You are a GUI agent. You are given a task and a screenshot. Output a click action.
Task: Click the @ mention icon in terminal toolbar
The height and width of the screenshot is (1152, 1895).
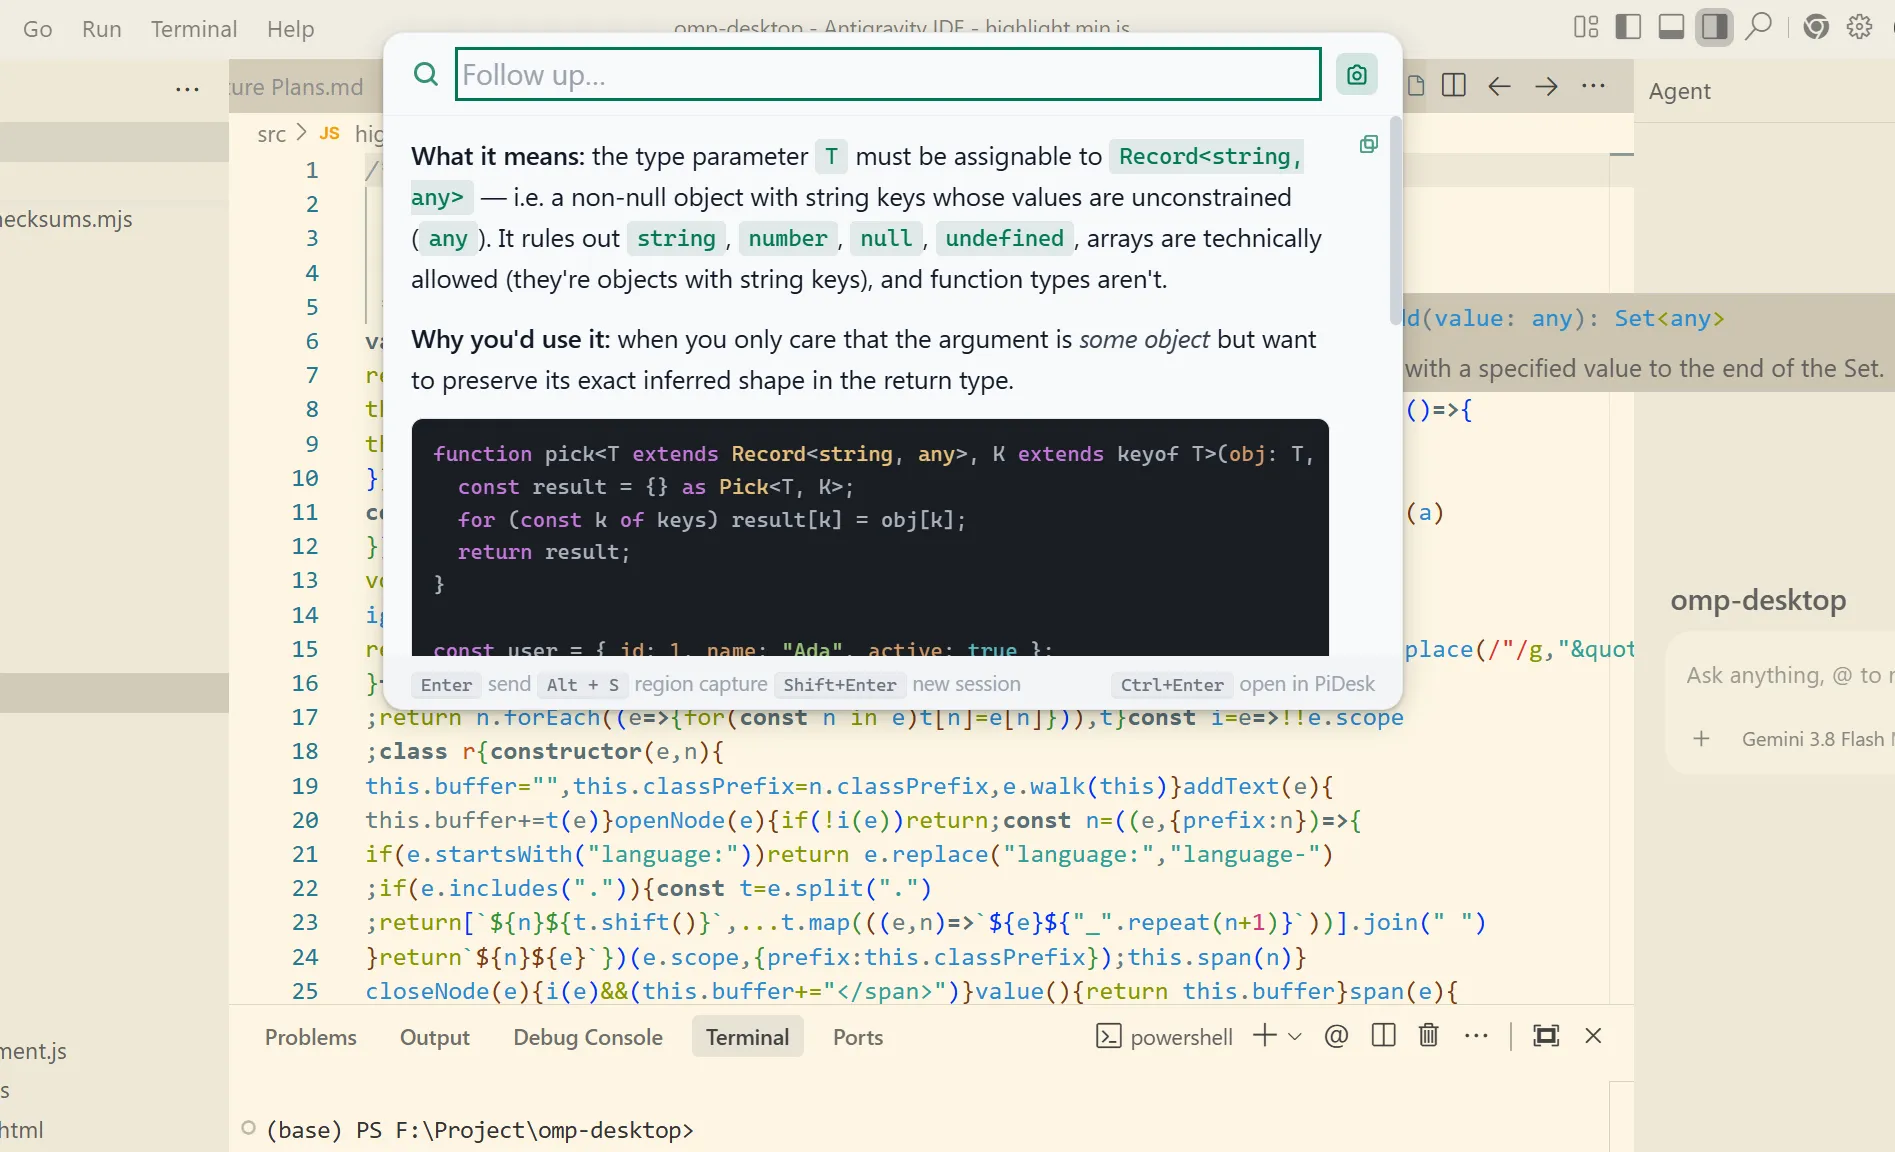tap(1336, 1036)
